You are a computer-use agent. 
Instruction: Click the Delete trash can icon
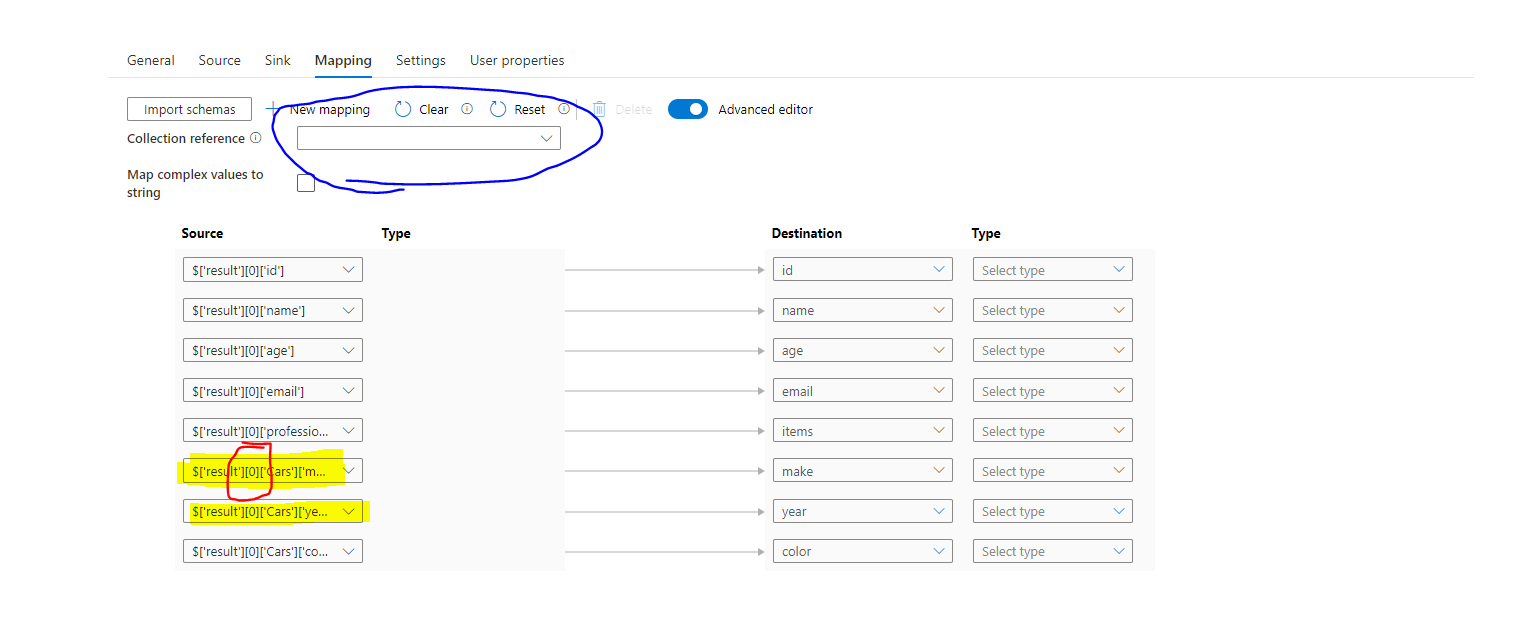599,109
